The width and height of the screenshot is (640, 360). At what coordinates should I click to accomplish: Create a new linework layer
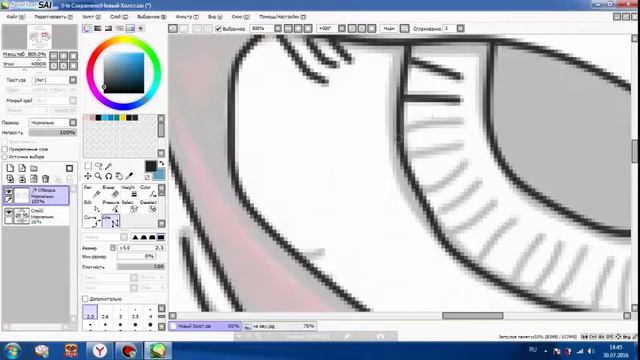22,168
